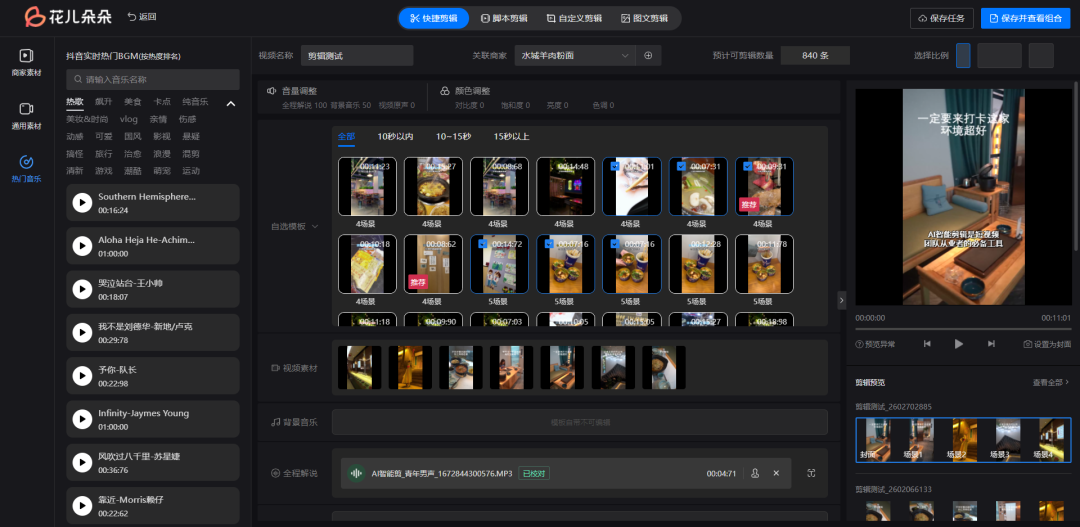1080x527 pixels.
Task: Play the song 我不是刘德华-新地/卢克
Action: click(82, 333)
